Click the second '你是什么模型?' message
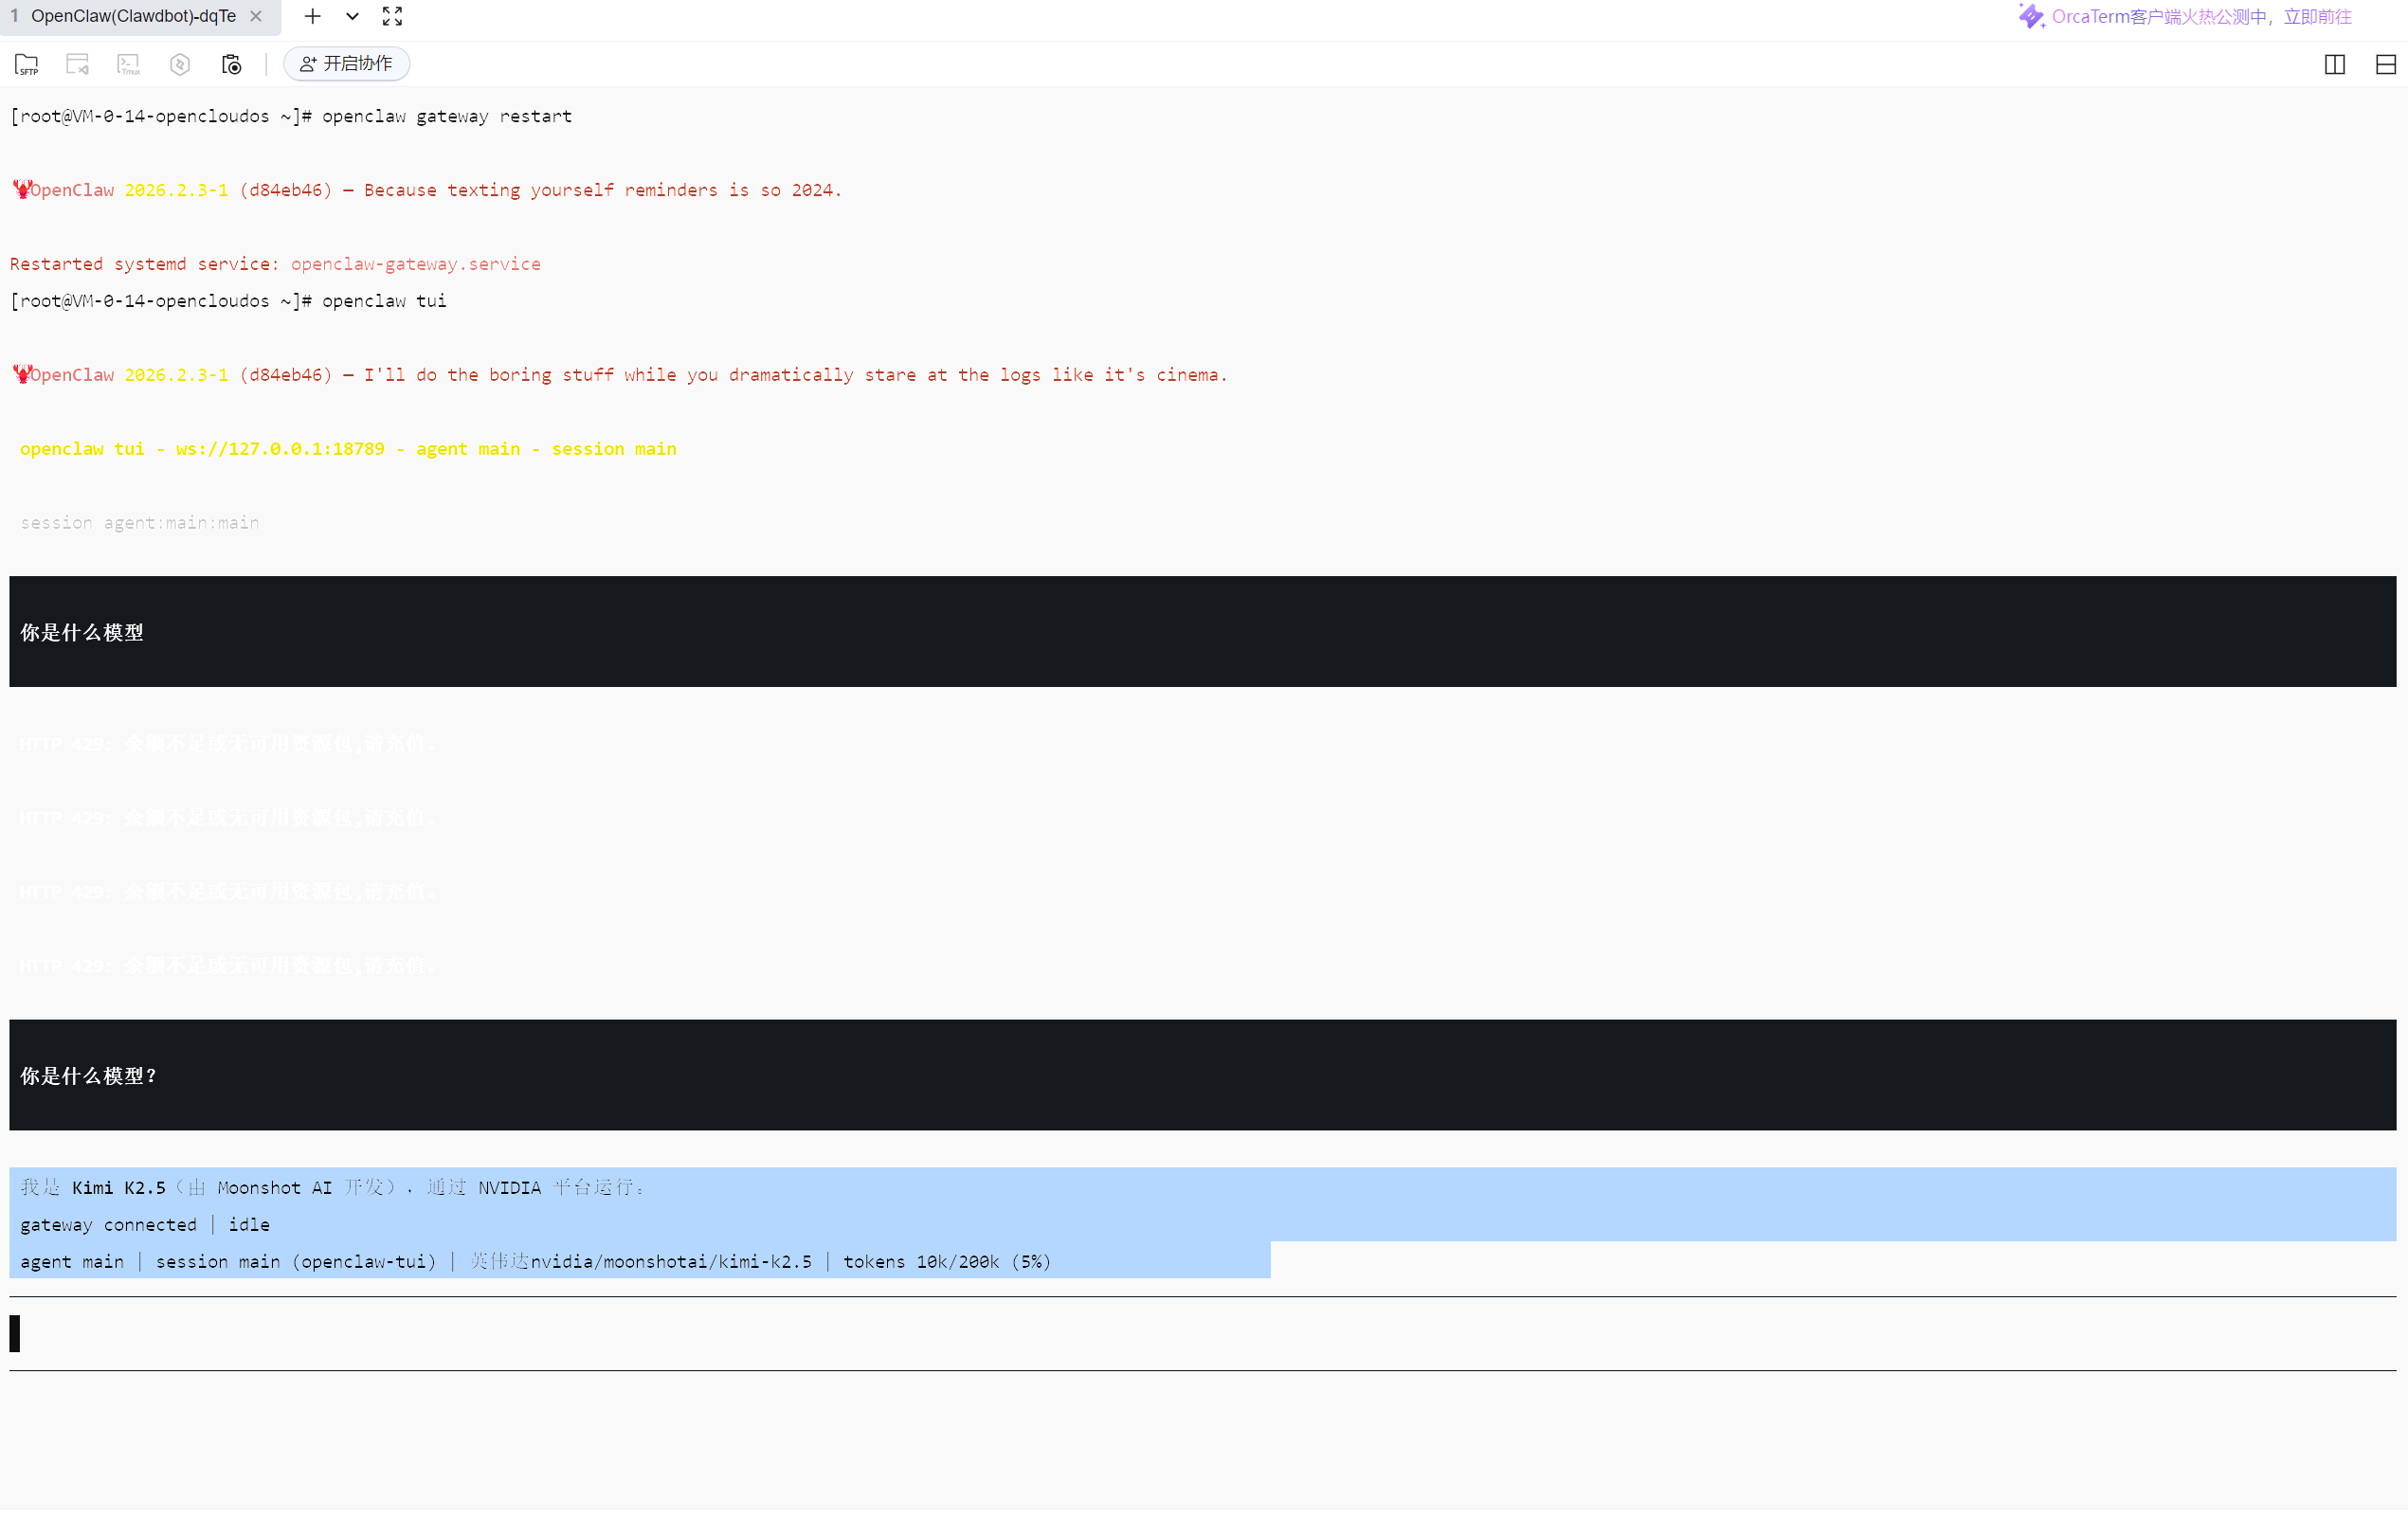 coord(88,1076)
